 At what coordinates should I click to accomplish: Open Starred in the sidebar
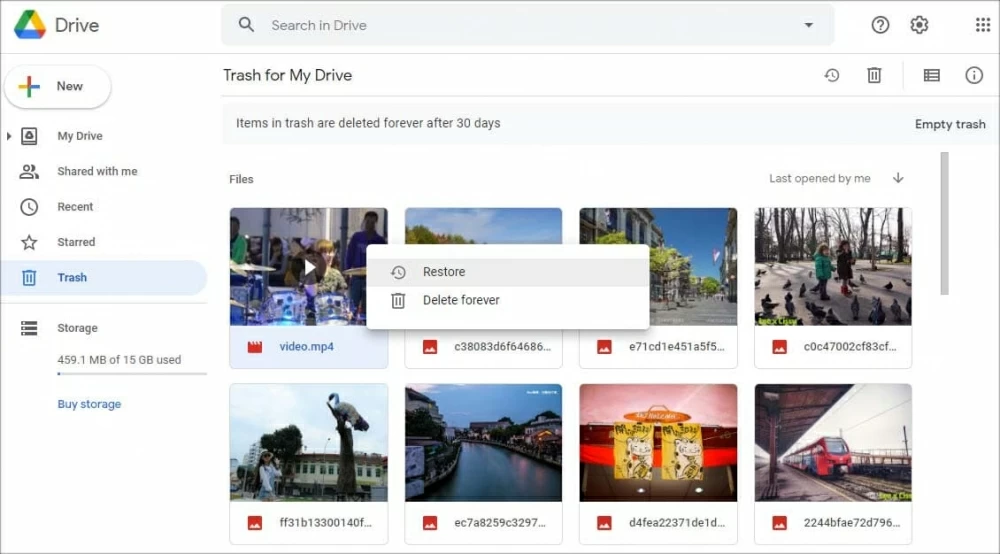[x=76, y=242]
